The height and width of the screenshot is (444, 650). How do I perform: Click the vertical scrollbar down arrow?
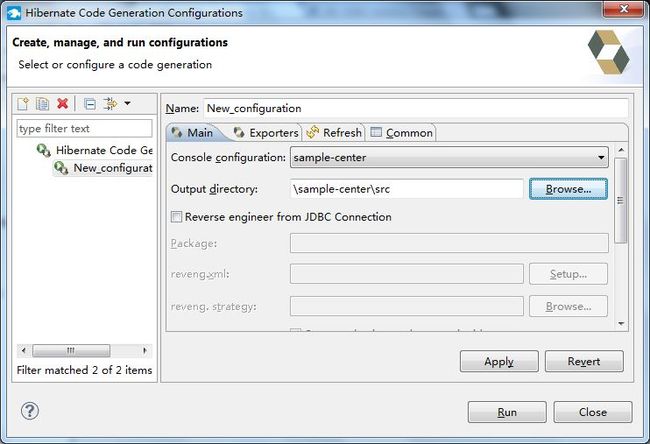point(621,324)
